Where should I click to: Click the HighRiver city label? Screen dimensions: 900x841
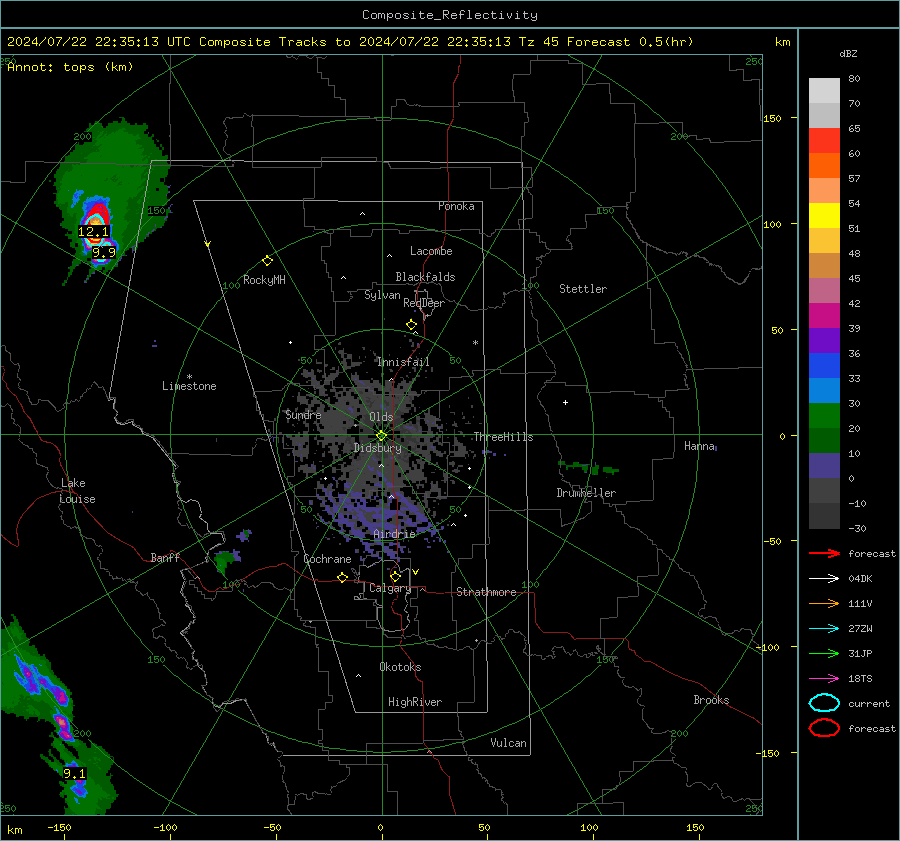[x=415, y=702]
